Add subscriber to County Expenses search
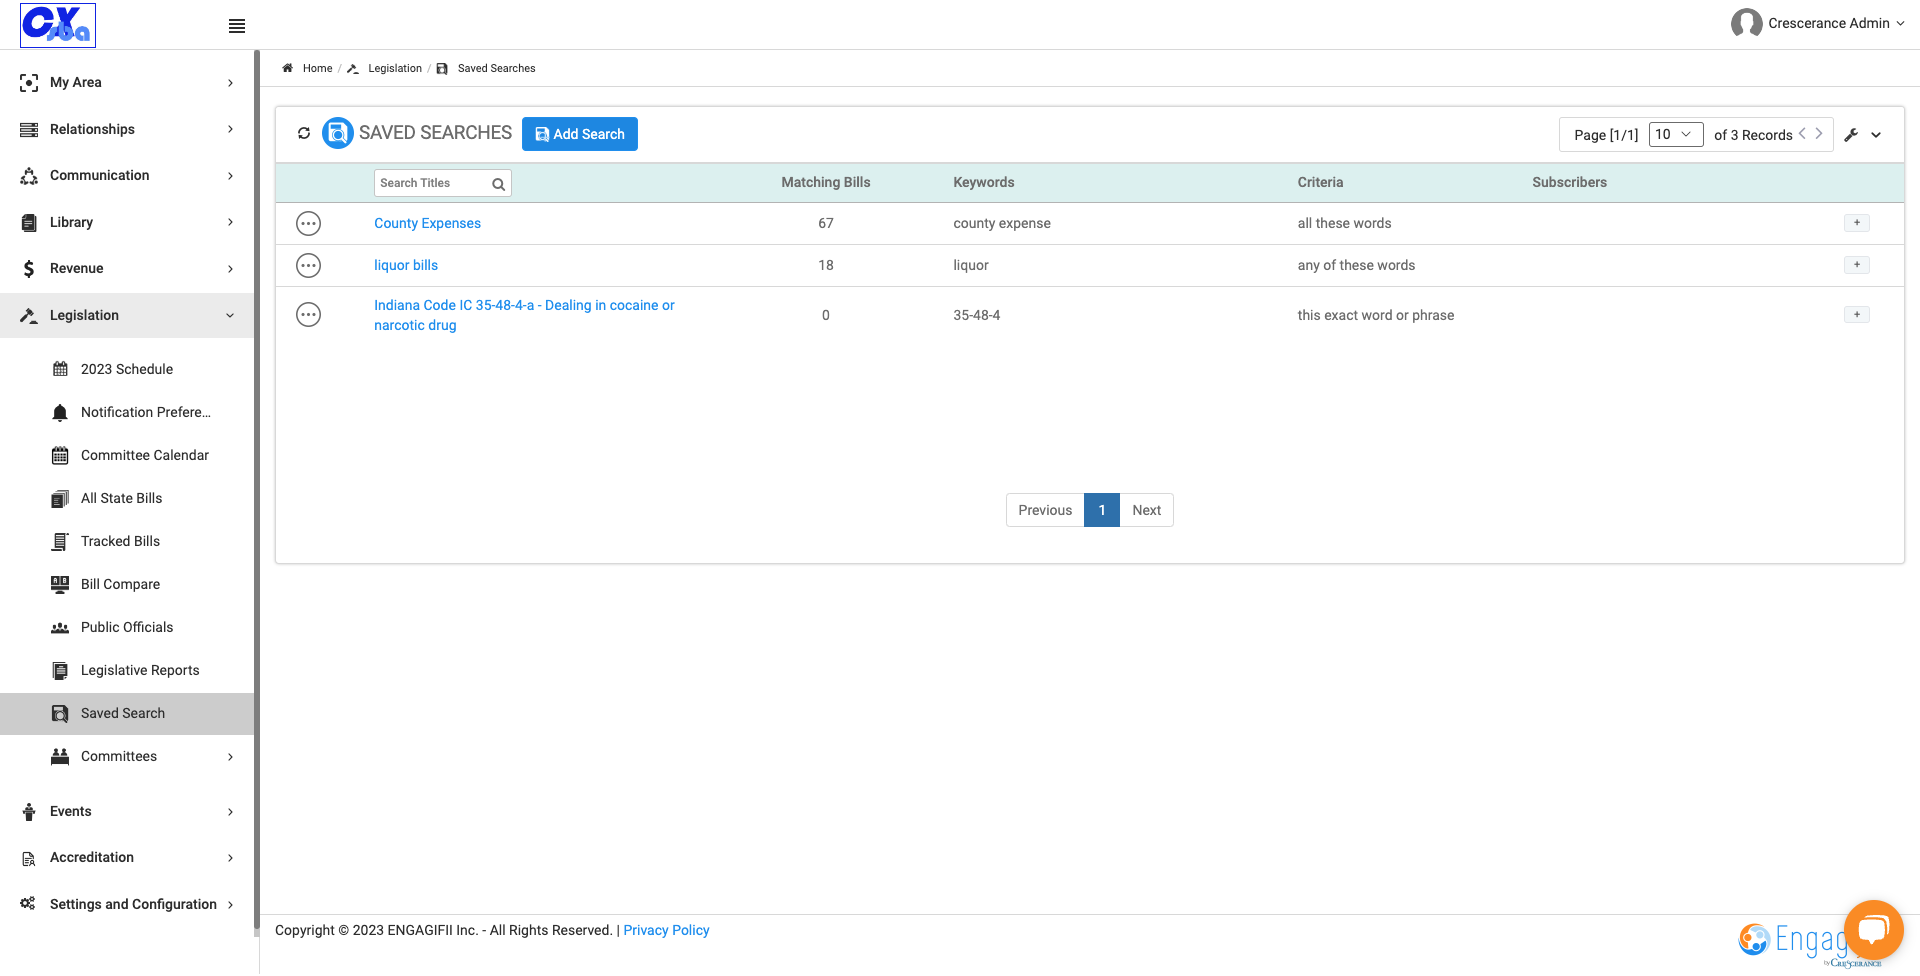 [x=1857, y=223]
